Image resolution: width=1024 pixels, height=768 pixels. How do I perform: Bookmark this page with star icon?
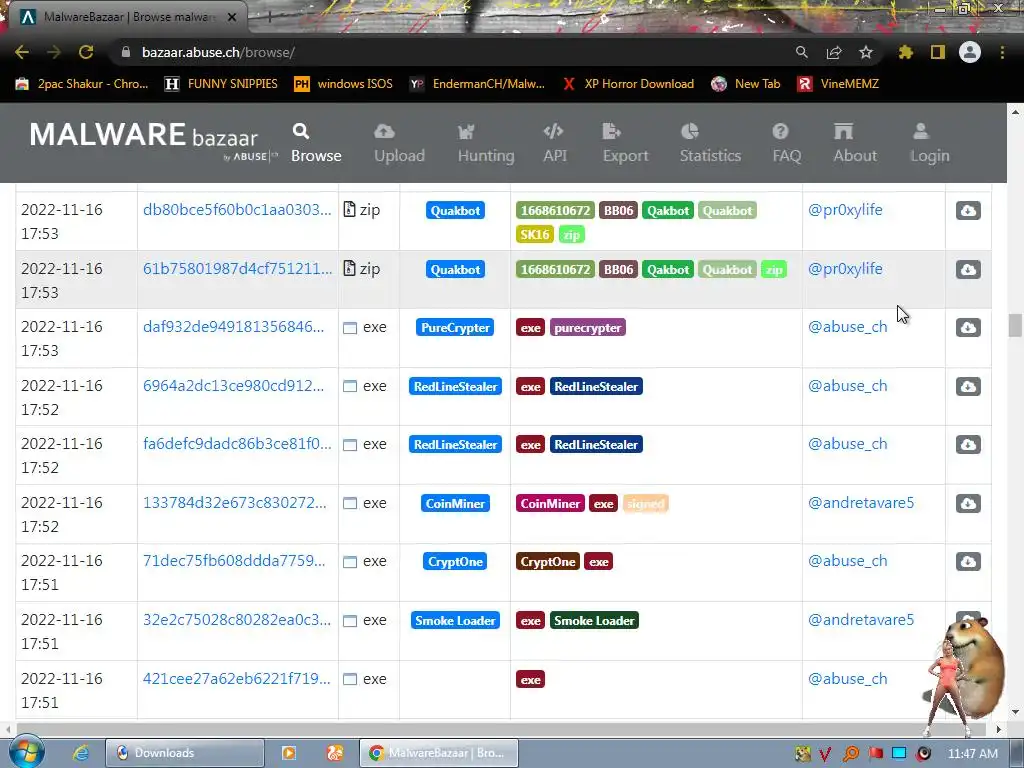pyautogui.click(x=865, y=52)
